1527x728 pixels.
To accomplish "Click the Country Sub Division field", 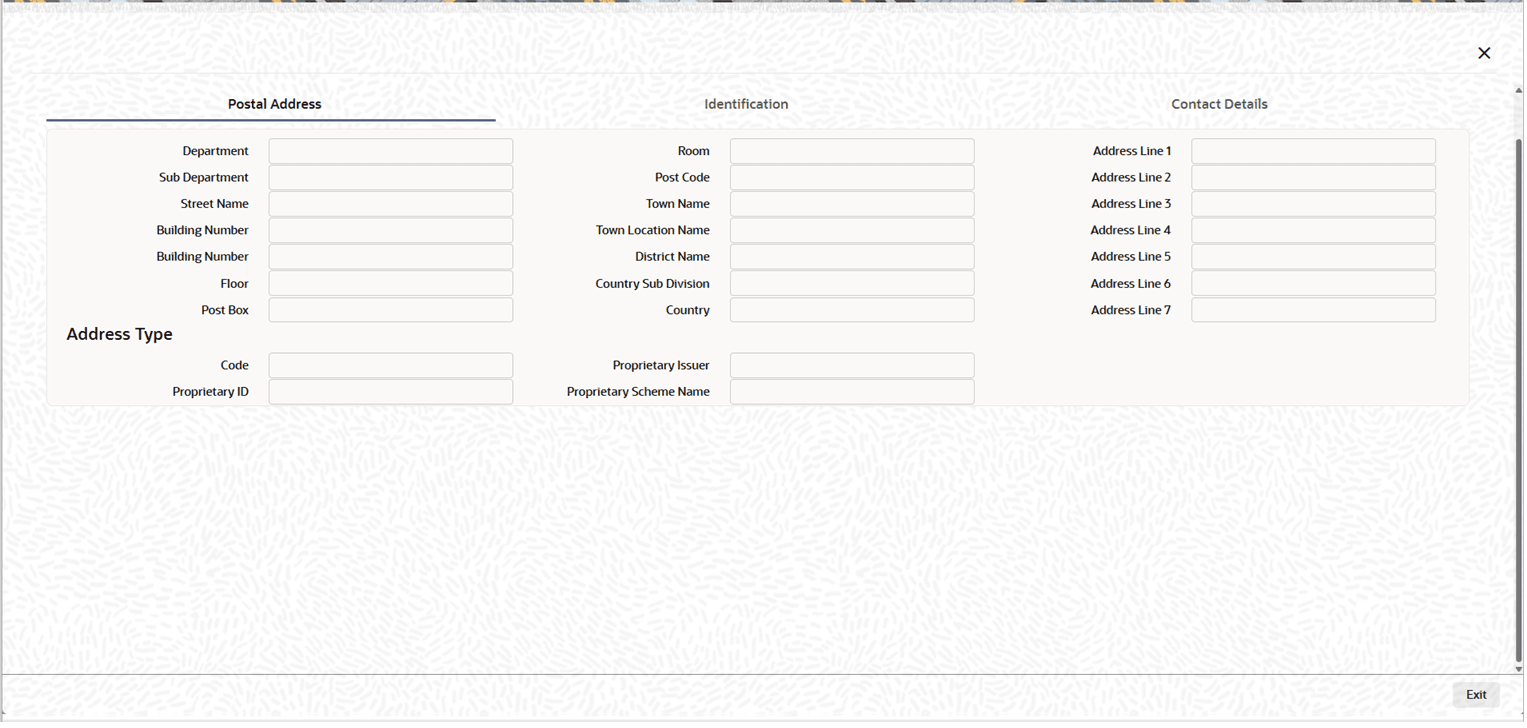I will click(x=852, y=283).
